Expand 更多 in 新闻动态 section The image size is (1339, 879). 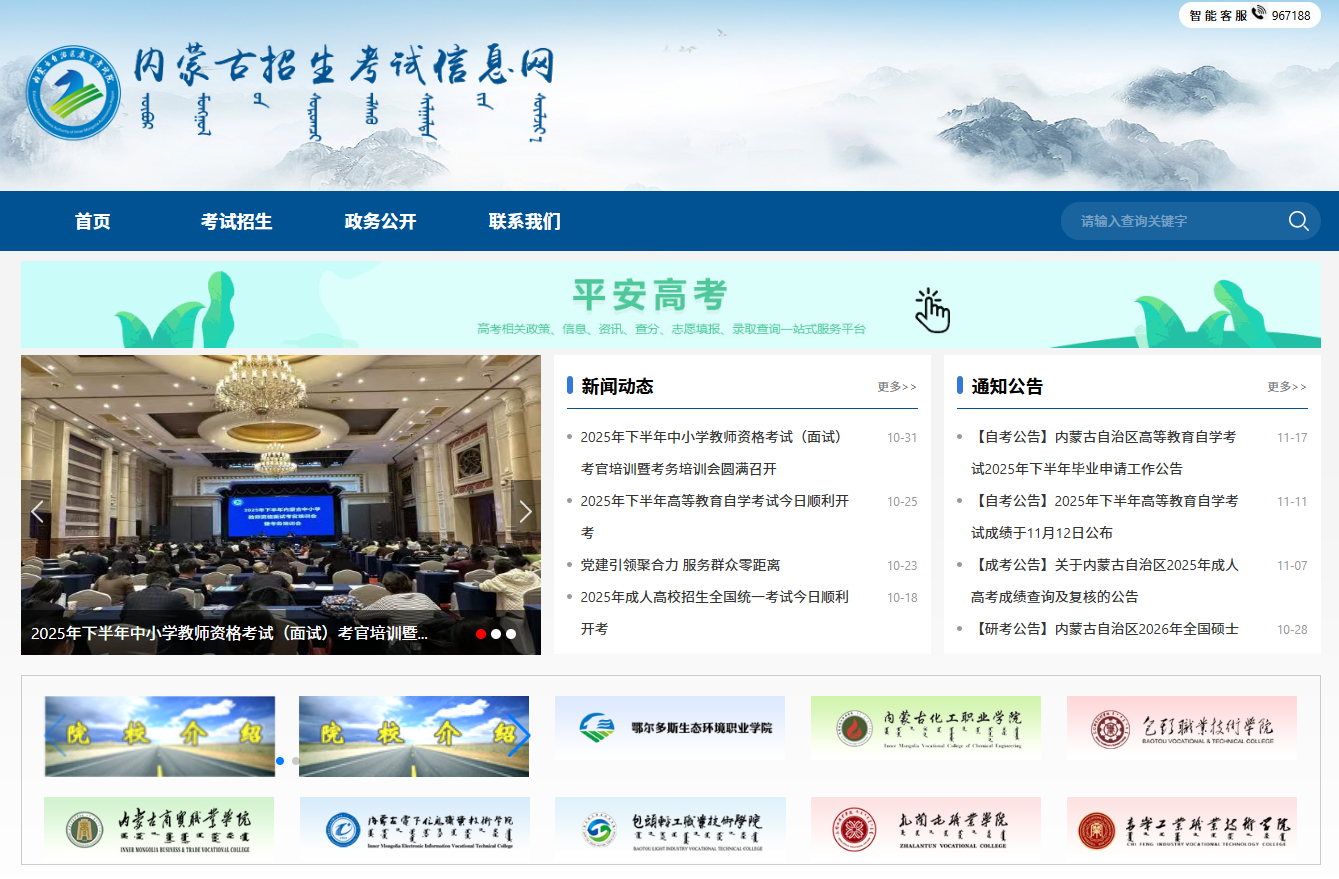[x=896, y=387]
